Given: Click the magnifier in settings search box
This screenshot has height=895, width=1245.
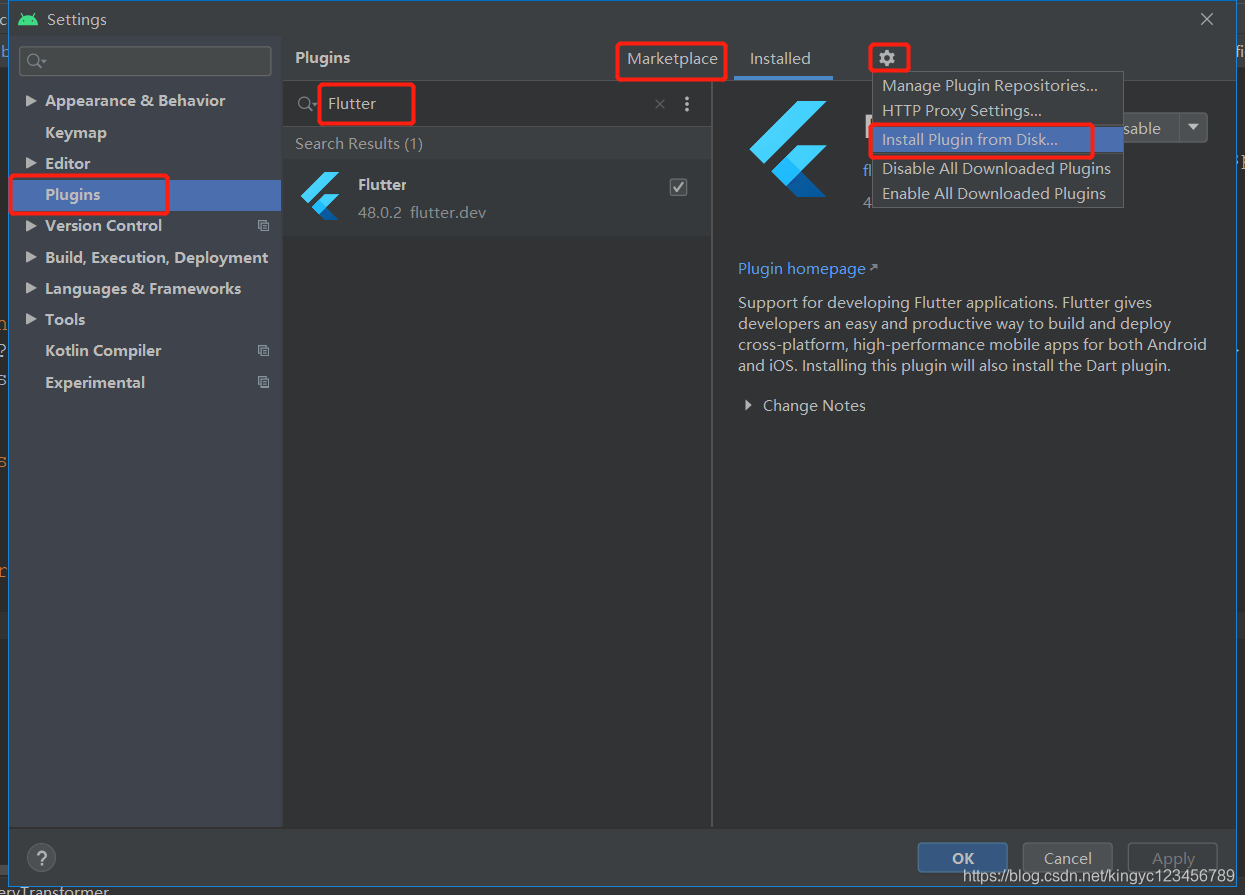Looking at the screenshot, I should 37,61.
